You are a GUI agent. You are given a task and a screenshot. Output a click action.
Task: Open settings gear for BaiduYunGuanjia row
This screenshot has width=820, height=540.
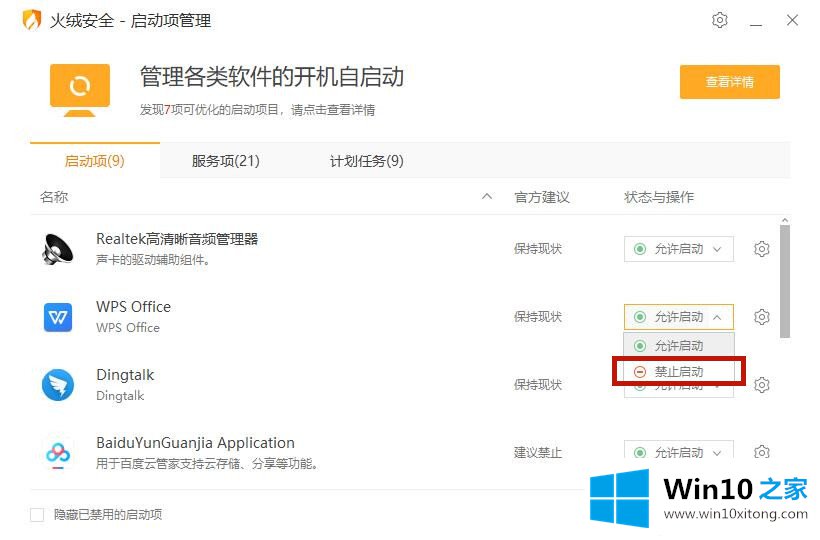(x=761, y=452)
